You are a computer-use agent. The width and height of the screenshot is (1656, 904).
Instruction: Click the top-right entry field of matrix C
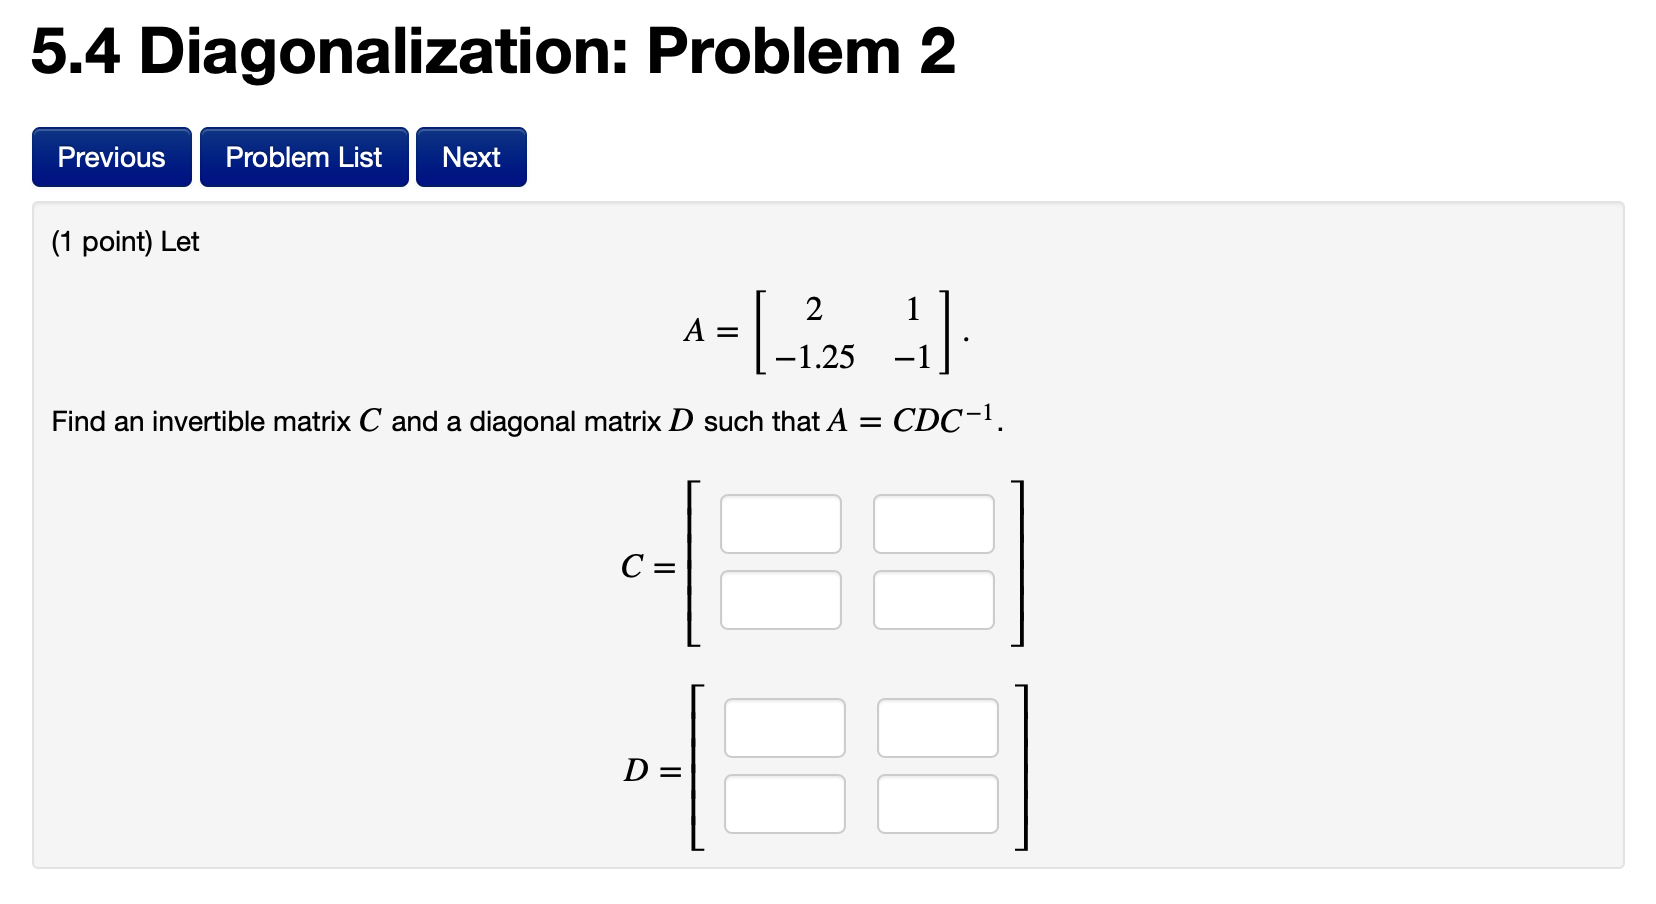[932, 523]
